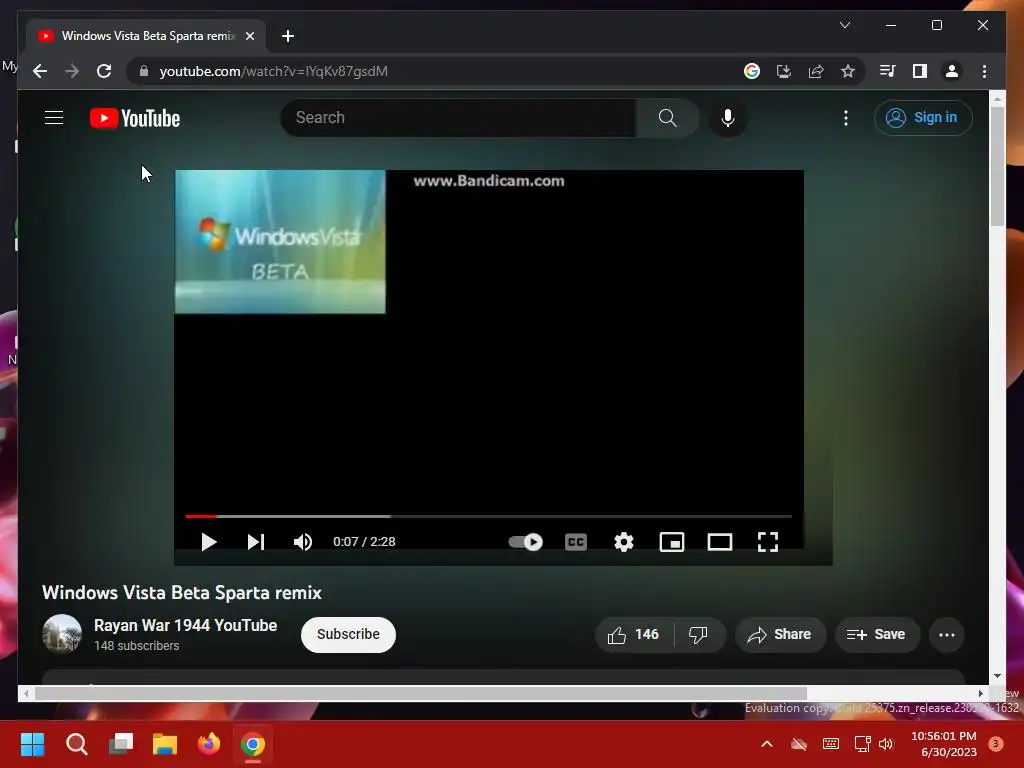Show hidden system tray icons

(767, 744)
